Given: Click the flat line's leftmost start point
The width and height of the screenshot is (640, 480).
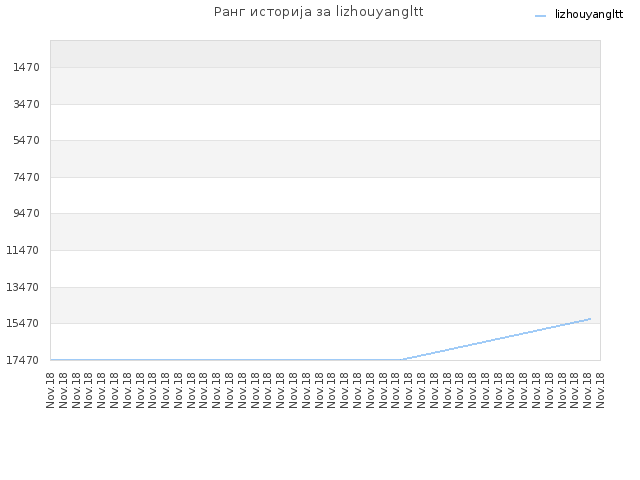Looking at the screenshot, I should point(51,360).
